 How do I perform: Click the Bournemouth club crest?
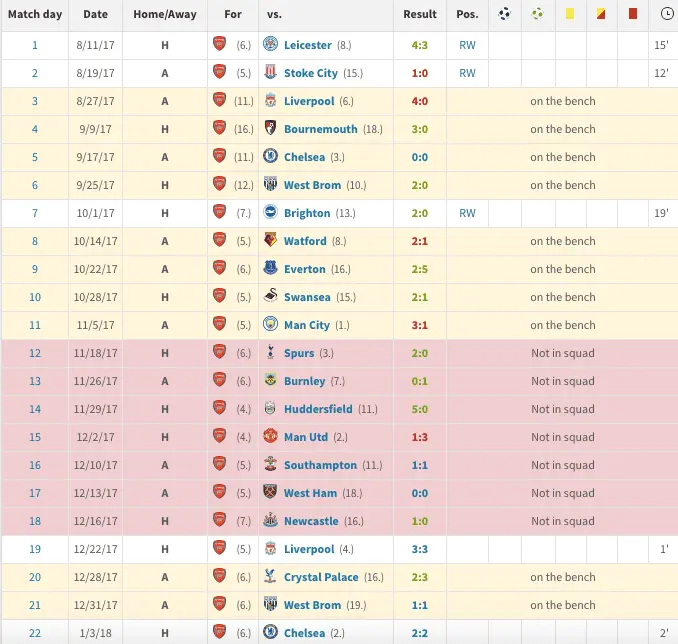point(270,129)
